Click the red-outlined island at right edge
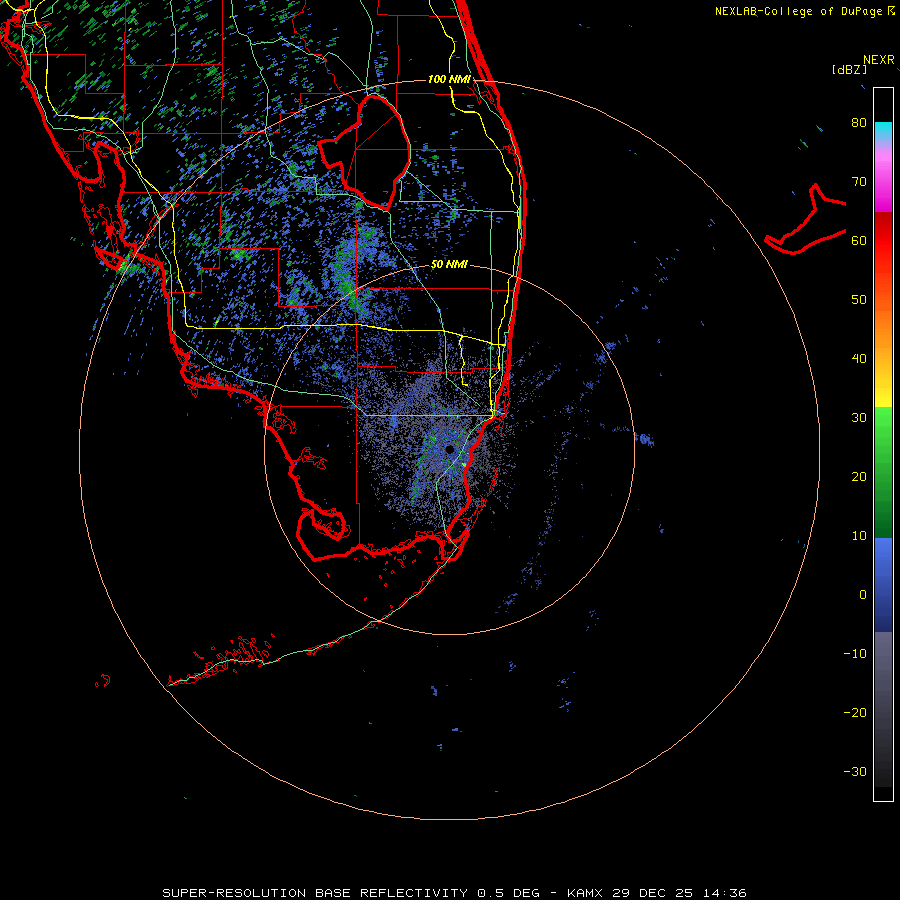Viewport: 900px width, 900px height. tap(806, 220)
